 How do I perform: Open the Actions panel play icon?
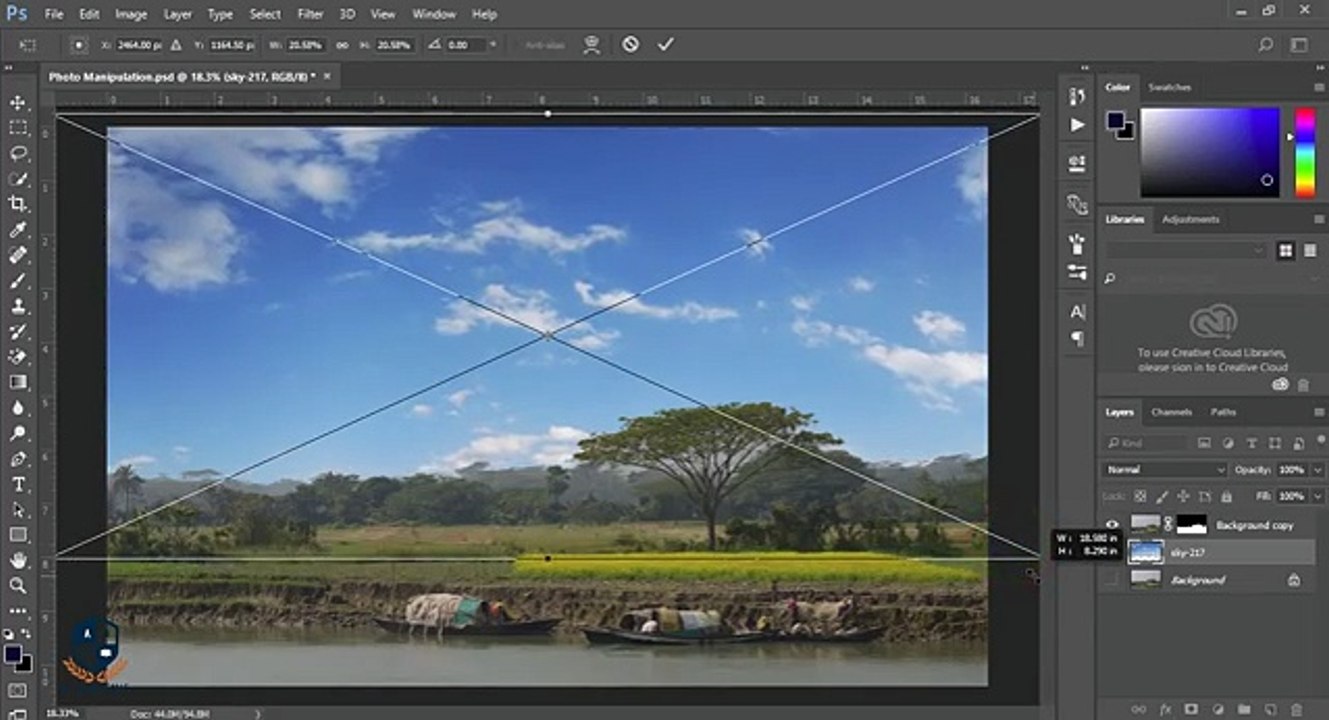[1077, 125]
